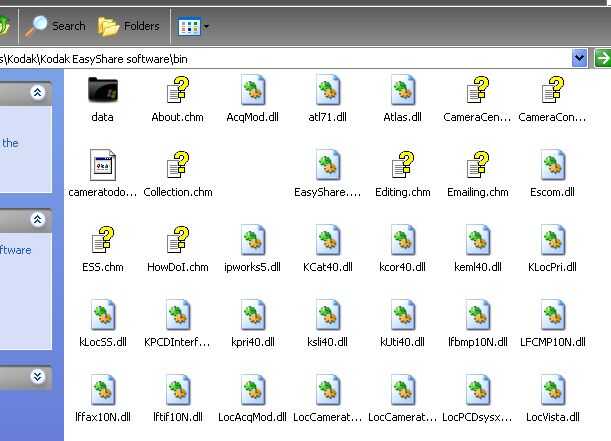Viewport: 611px width, 441px height.
Task: Select the ksli40.dll file icon
Action: (x=328, y=315)
